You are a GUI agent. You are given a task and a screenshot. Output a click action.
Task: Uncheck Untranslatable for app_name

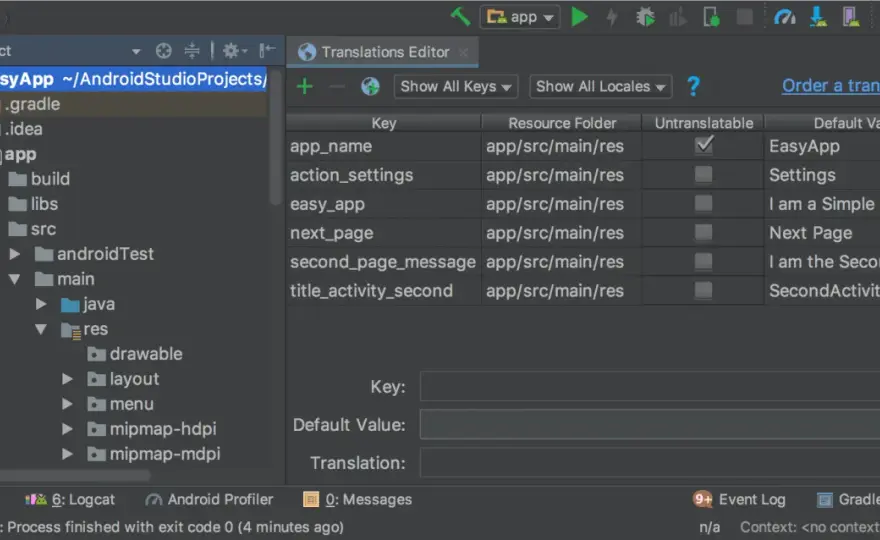point(704,145)
